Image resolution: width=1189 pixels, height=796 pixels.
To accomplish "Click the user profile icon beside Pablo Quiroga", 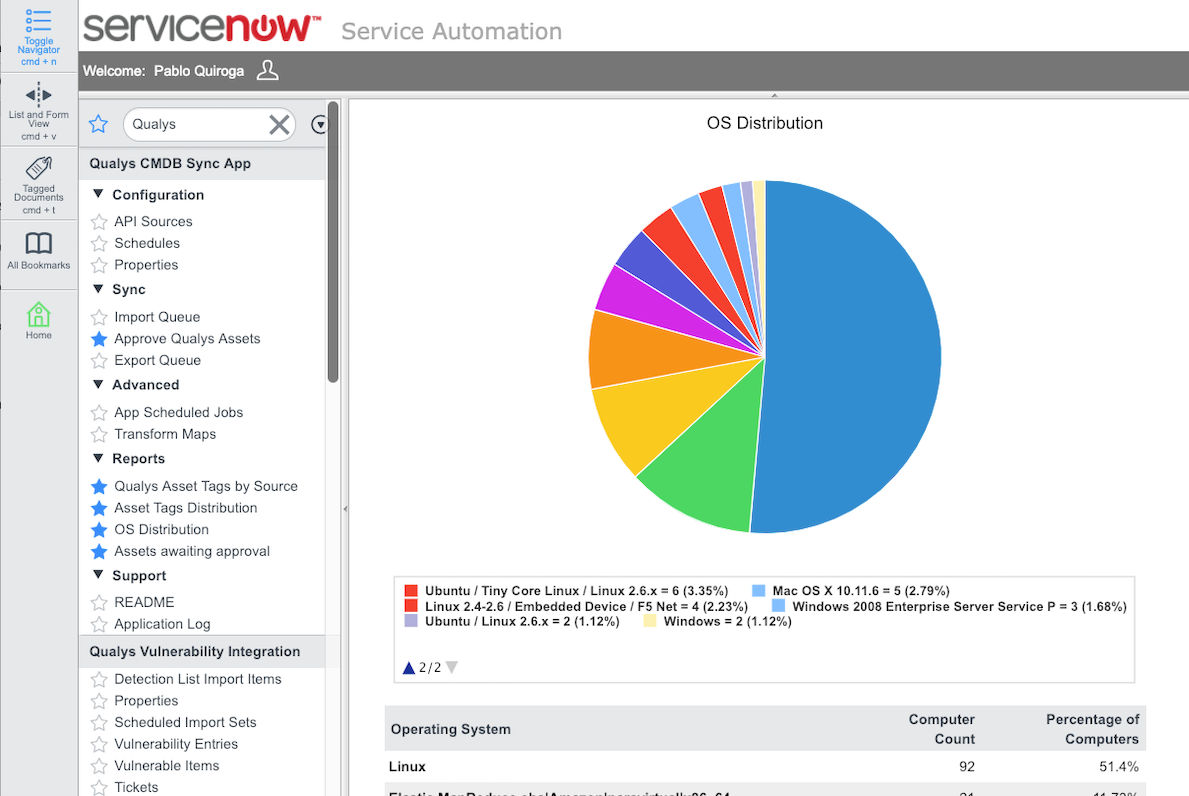I will point(268,71).
